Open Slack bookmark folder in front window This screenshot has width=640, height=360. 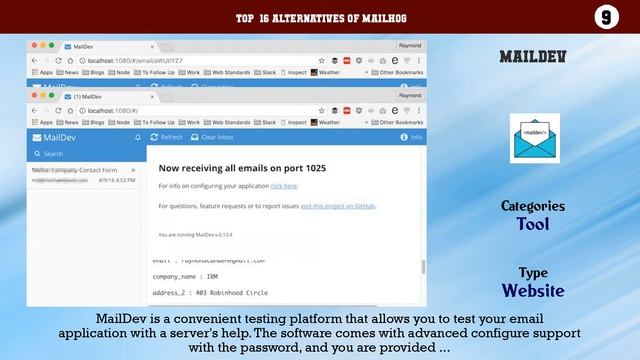click(265, 122)
